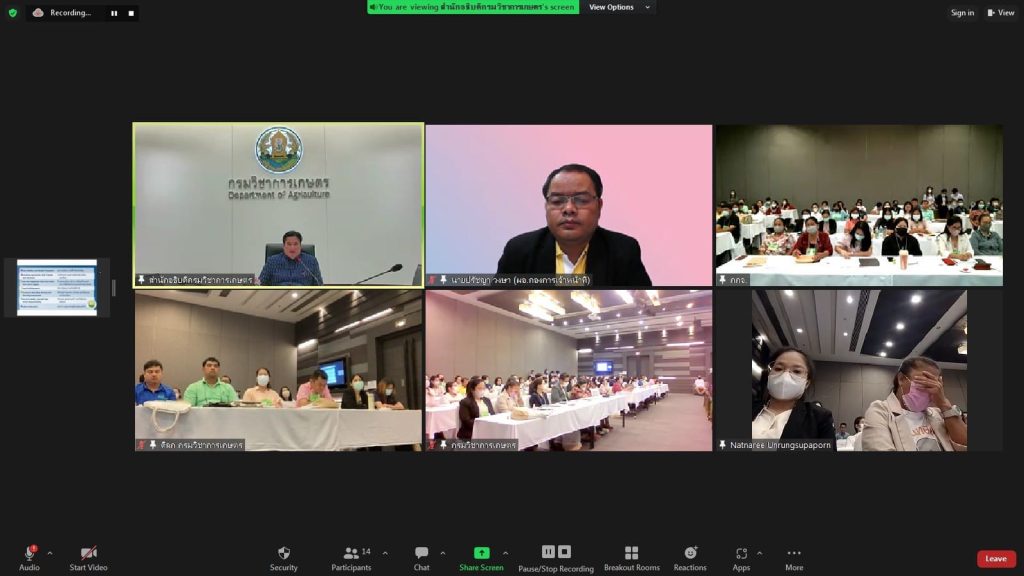Image resolution: width=1024 pixels, height=576 pixels.
Task: Open the Participants panel
Action: coord(351,553)
